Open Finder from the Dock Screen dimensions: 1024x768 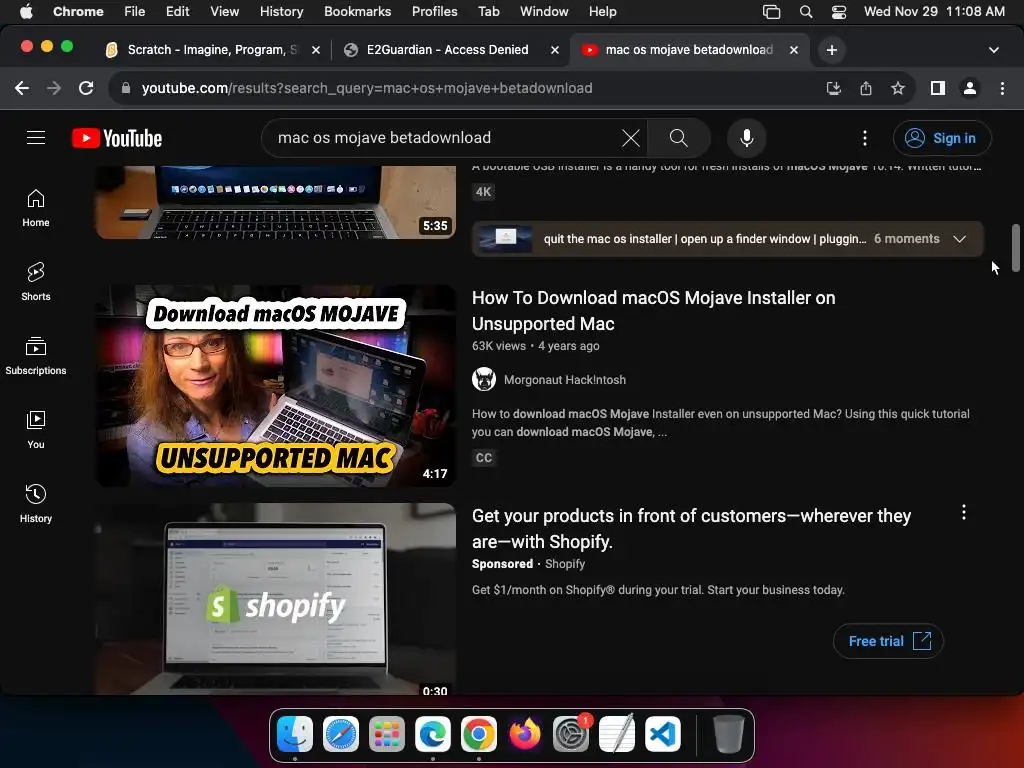295,734
